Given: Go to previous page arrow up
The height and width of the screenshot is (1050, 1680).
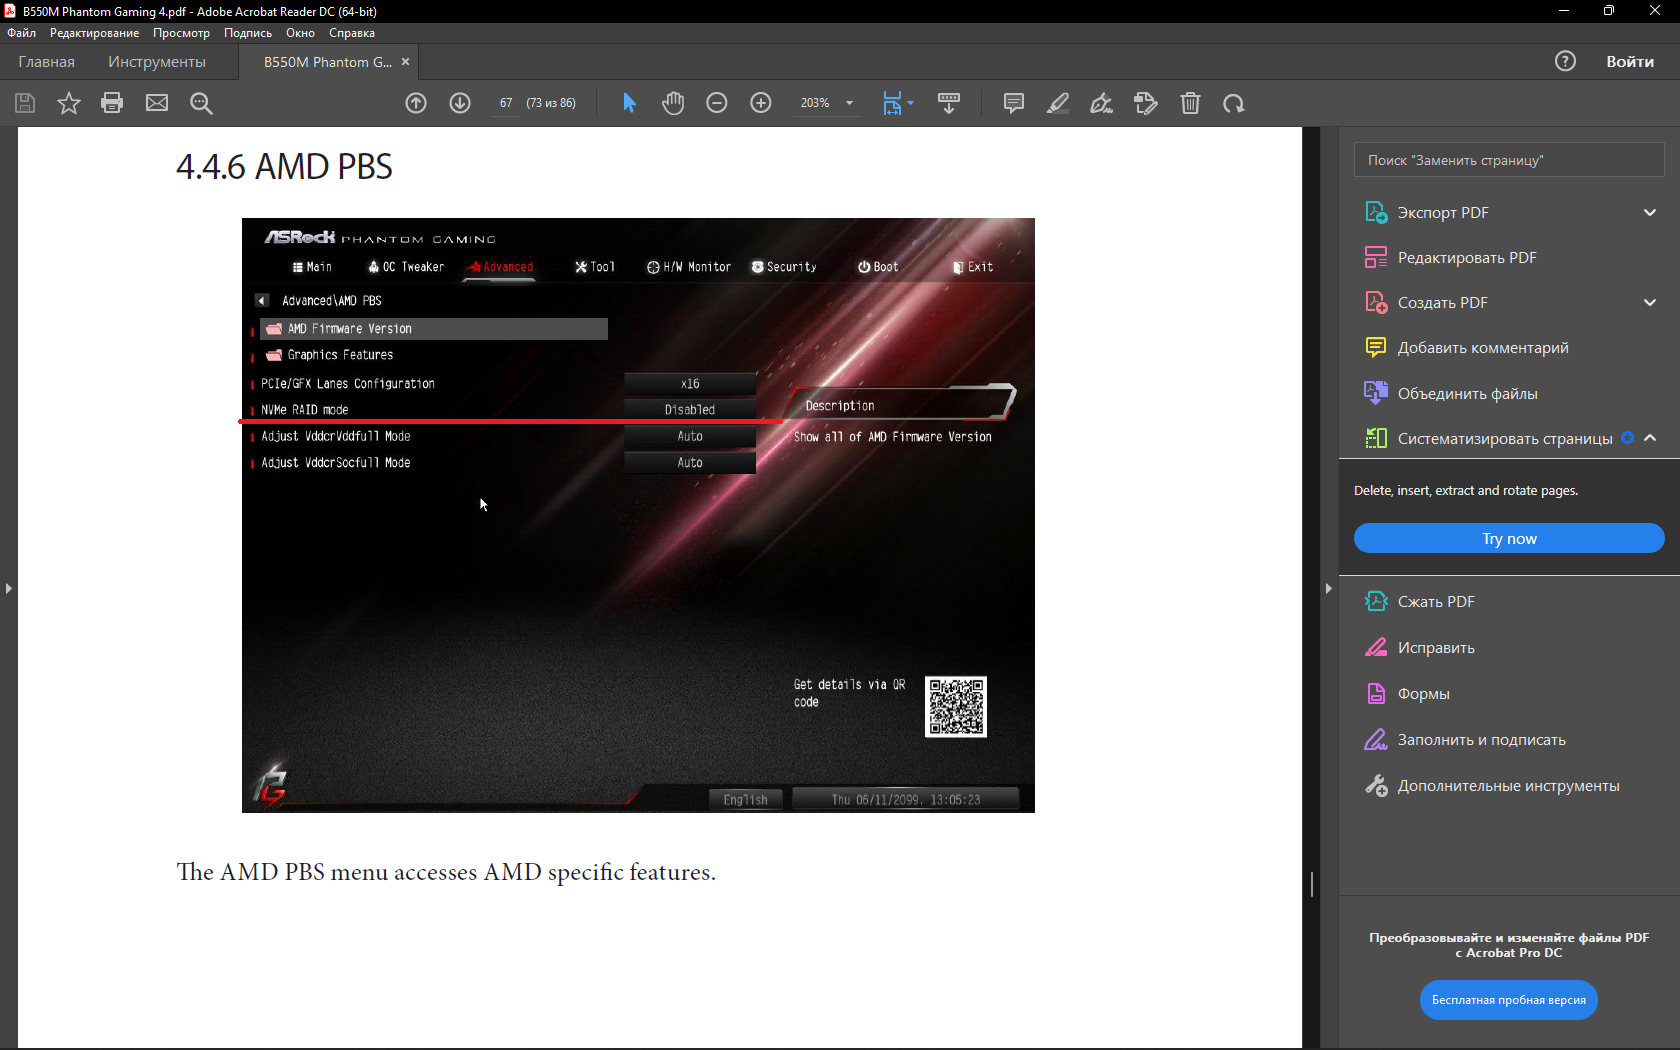Looking at the screenshot, I should coord(416,103).
